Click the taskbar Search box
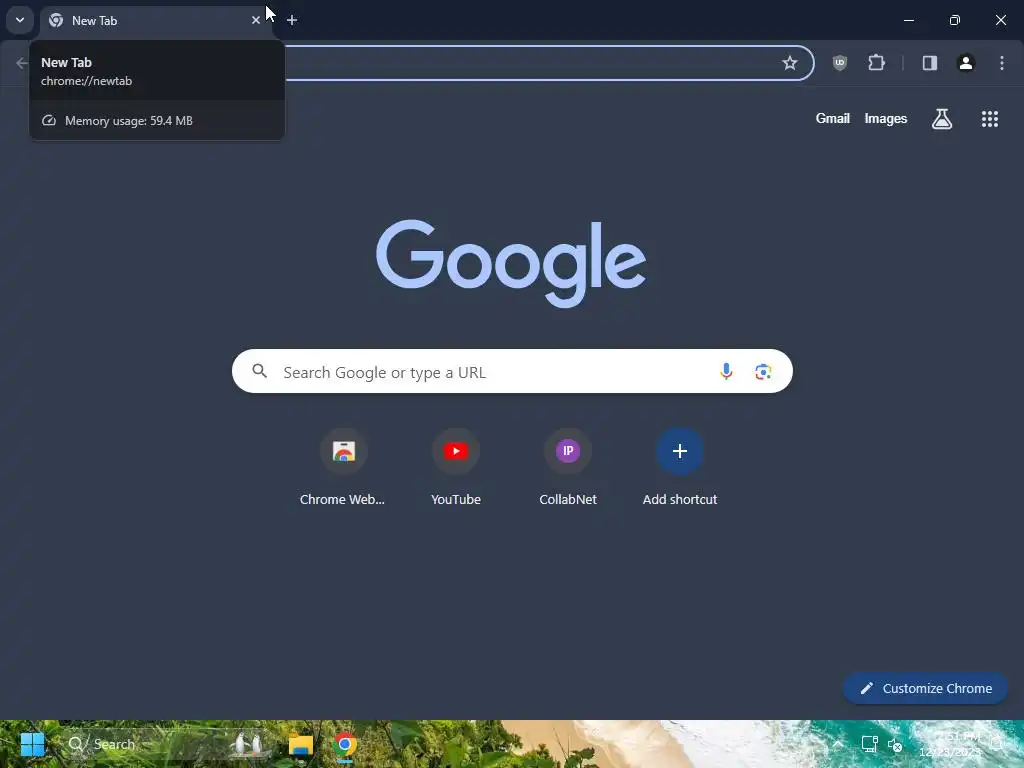Viewport: 1024px width, 768px height. 167,744
